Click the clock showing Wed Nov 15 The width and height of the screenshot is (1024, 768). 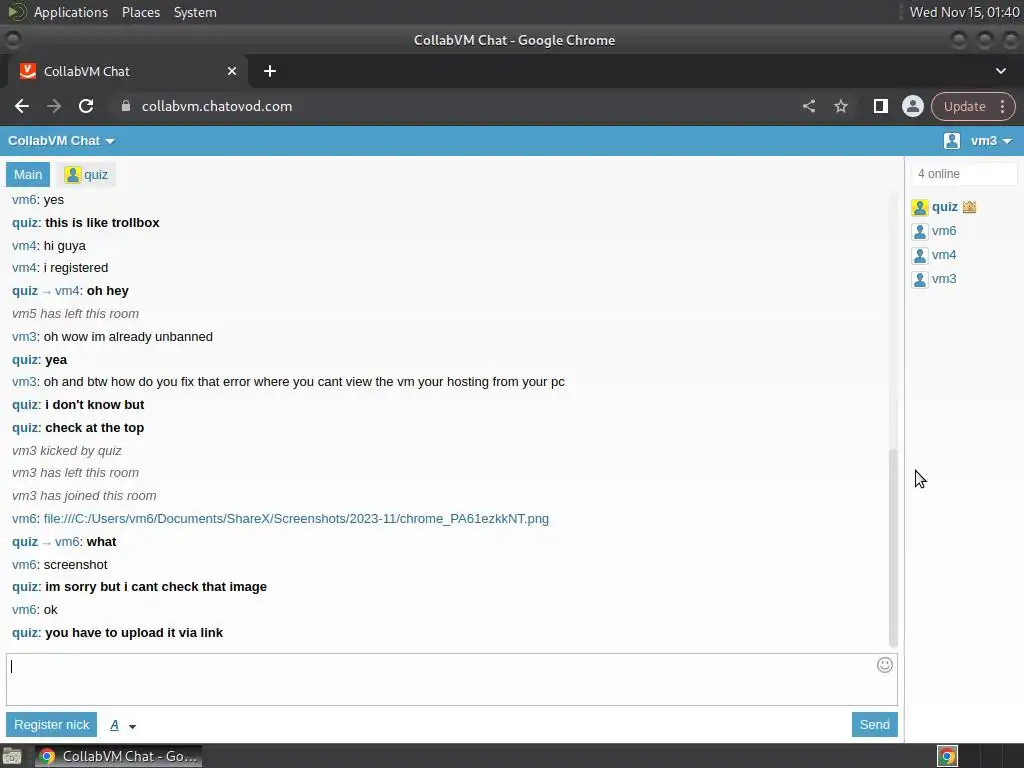point(964,12)
